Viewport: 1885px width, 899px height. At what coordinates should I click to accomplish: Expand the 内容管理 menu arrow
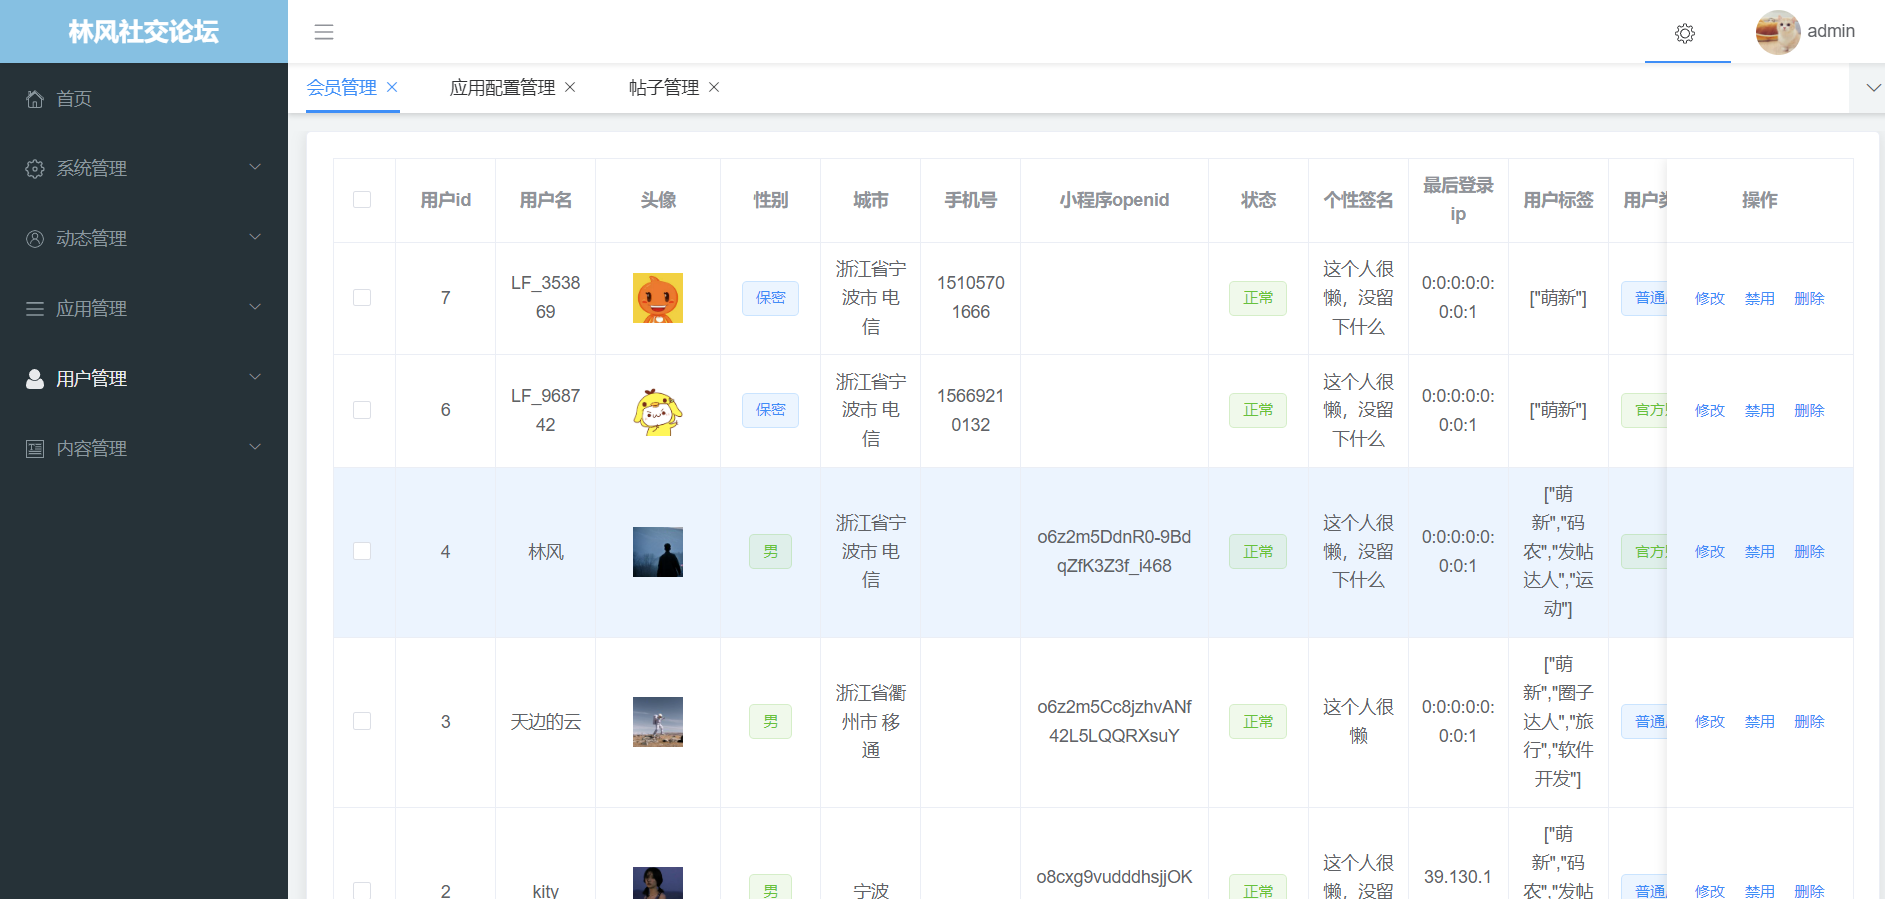[255, 447]
